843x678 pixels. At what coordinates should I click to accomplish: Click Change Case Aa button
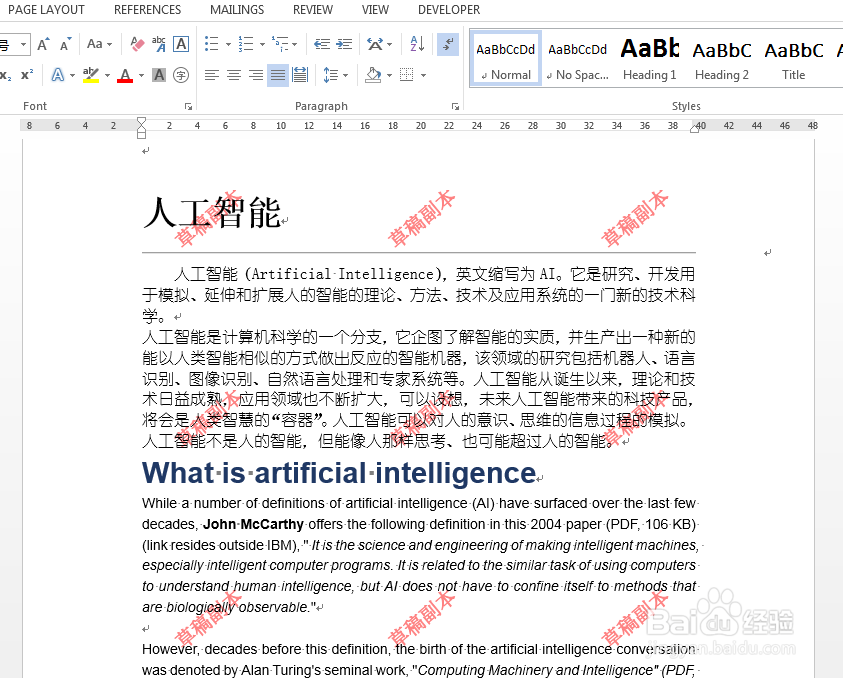(95, 44)
